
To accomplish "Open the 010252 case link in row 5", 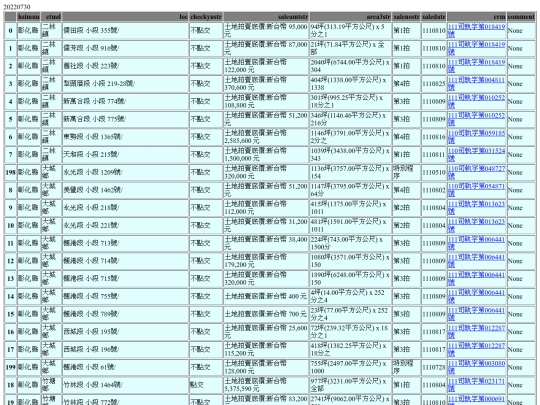I will (x=476, y=119).
